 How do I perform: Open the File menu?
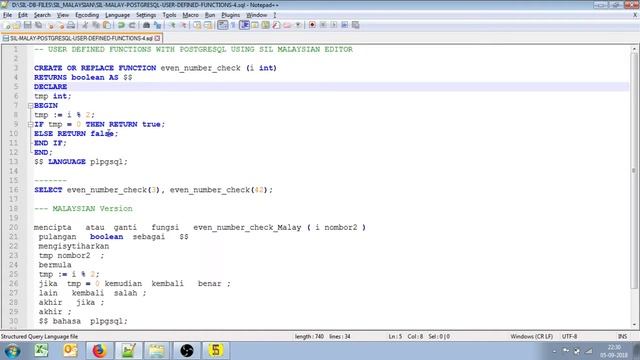[x=7, y=15]
